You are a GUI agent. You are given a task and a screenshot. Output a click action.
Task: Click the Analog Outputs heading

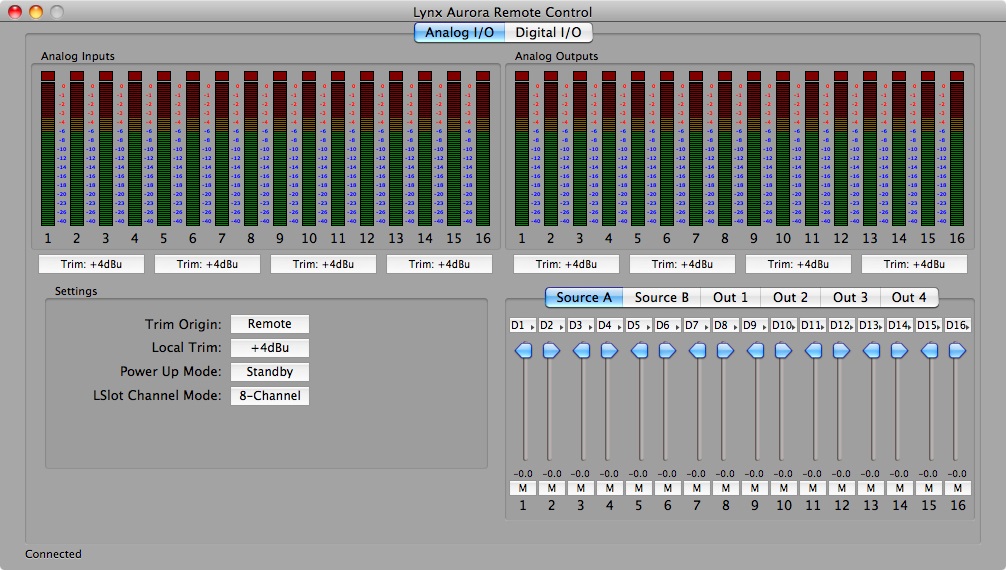tap(556, 56)
